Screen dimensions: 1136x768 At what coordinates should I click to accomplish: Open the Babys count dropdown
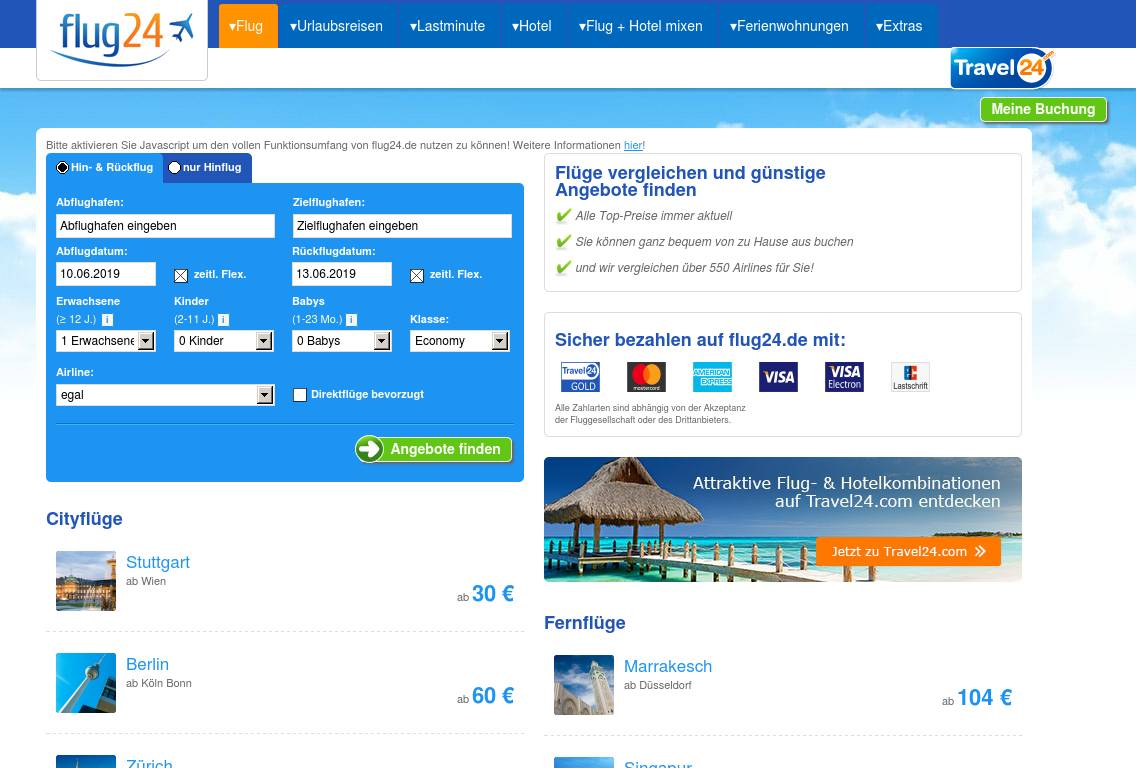click(x=342, y=341)
